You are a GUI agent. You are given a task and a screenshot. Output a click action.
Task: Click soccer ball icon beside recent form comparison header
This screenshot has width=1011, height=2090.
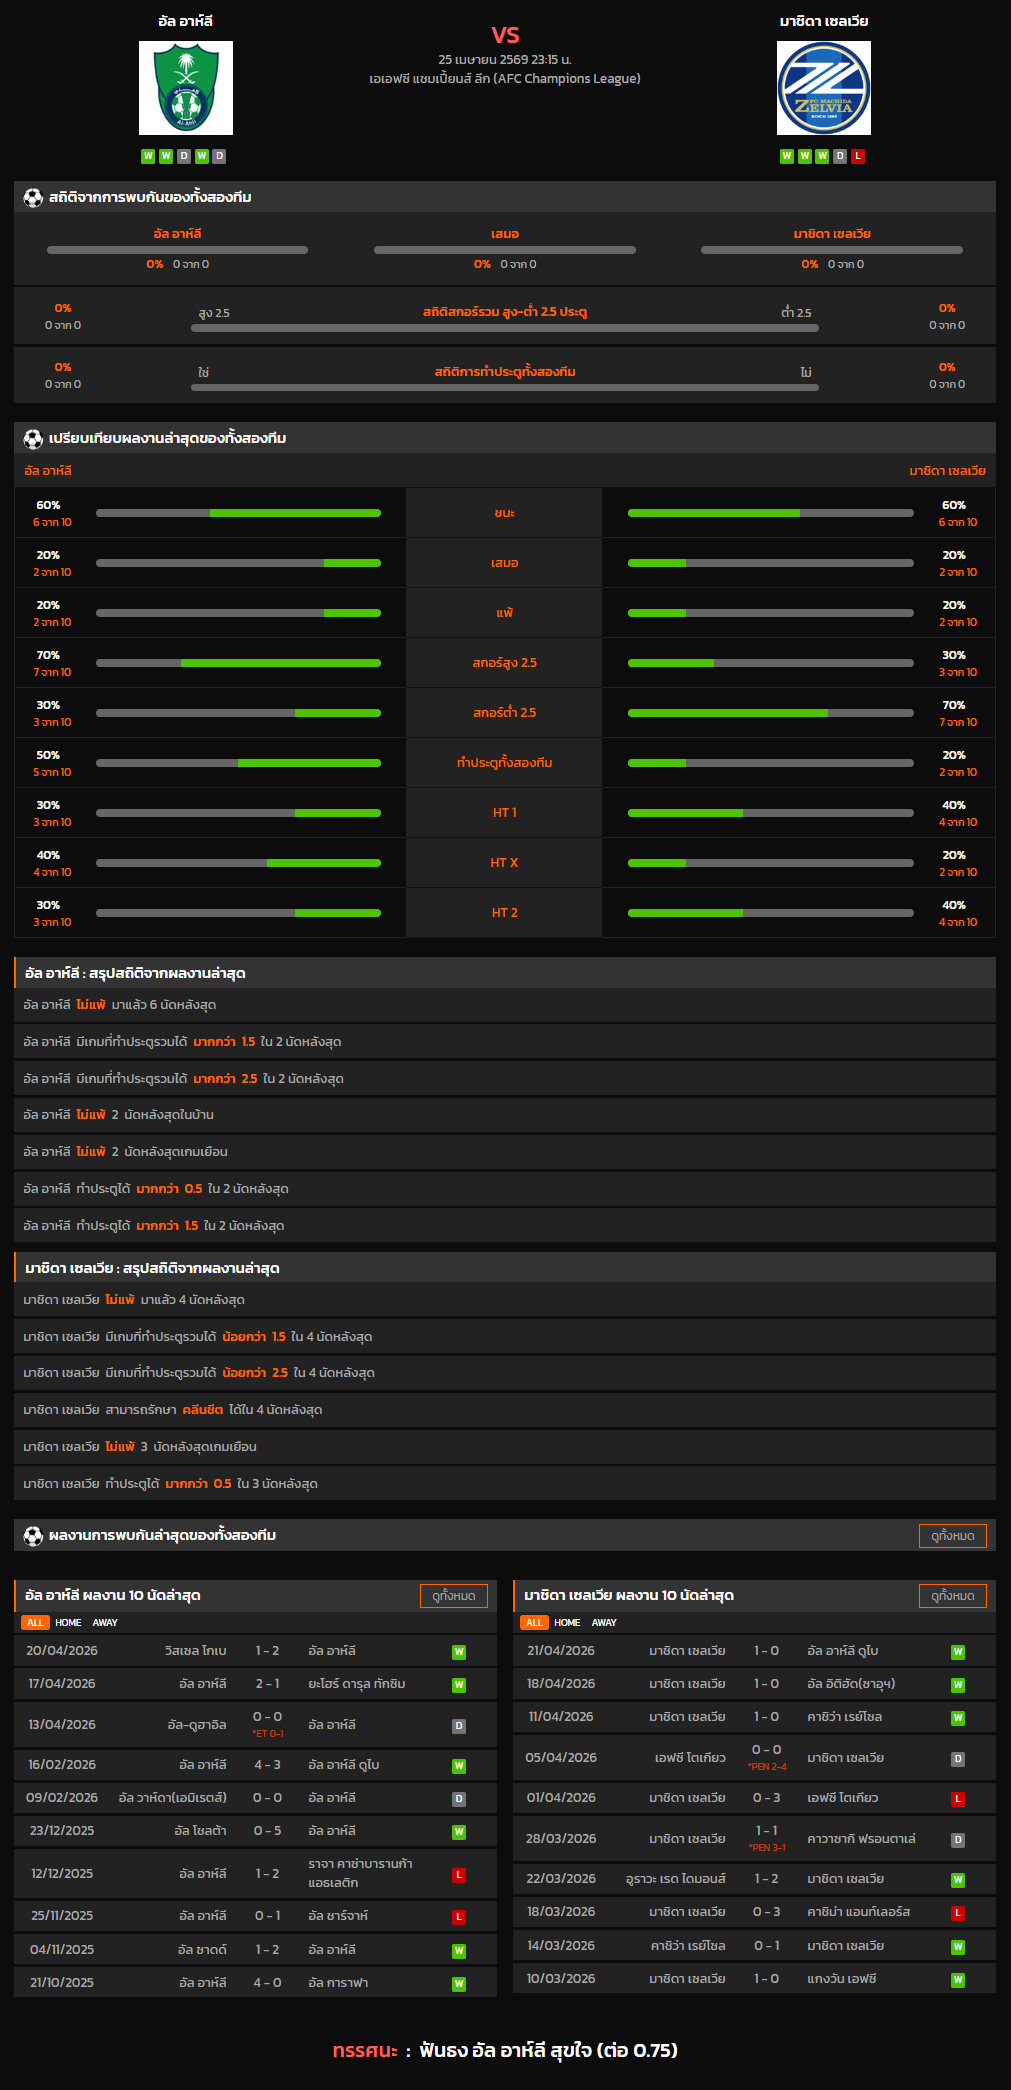33,439
